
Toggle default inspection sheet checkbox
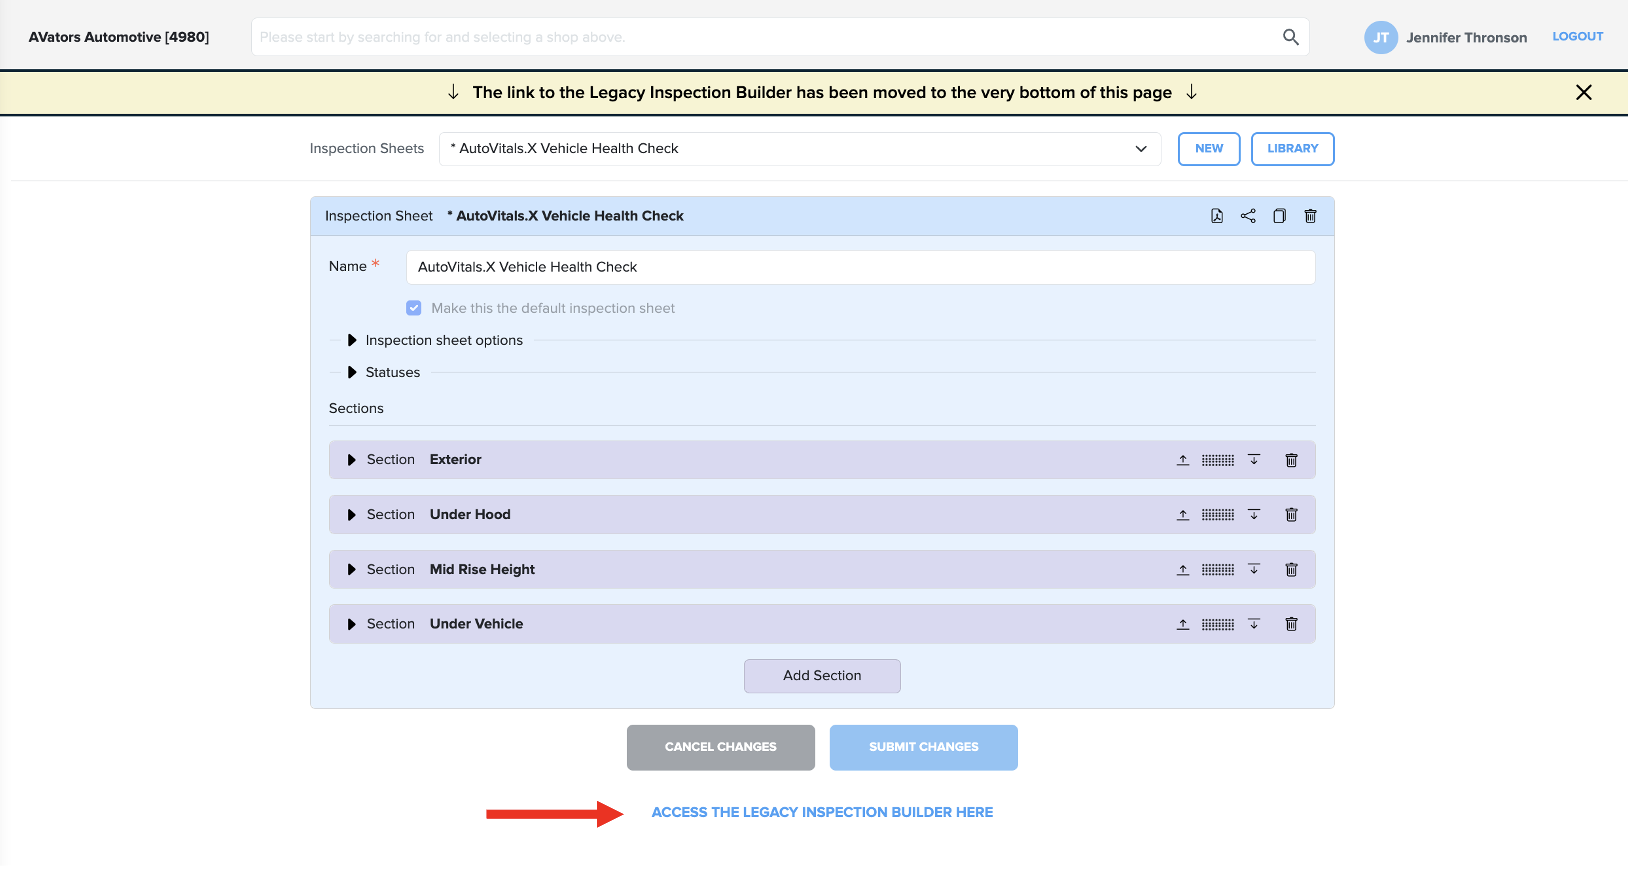[414, 308]
